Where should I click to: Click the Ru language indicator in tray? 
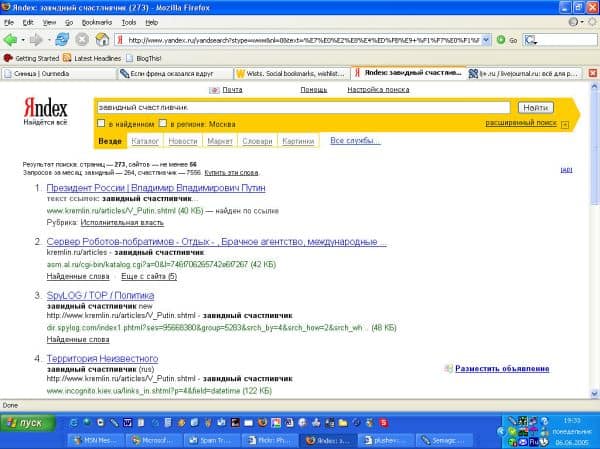click(533, 442)
